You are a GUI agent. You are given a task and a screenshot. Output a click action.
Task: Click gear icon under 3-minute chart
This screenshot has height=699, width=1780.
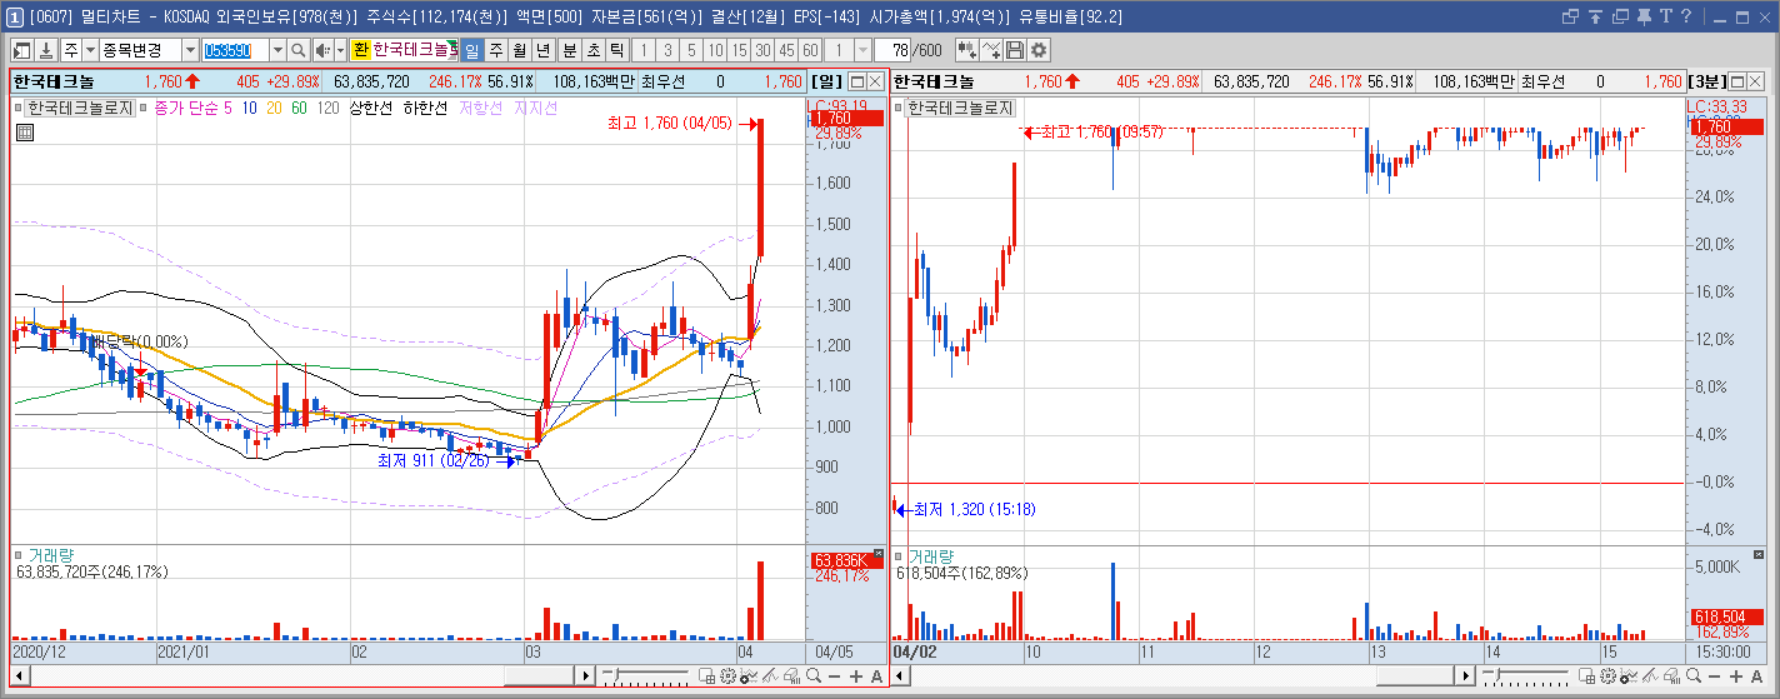click(1608, 677)
